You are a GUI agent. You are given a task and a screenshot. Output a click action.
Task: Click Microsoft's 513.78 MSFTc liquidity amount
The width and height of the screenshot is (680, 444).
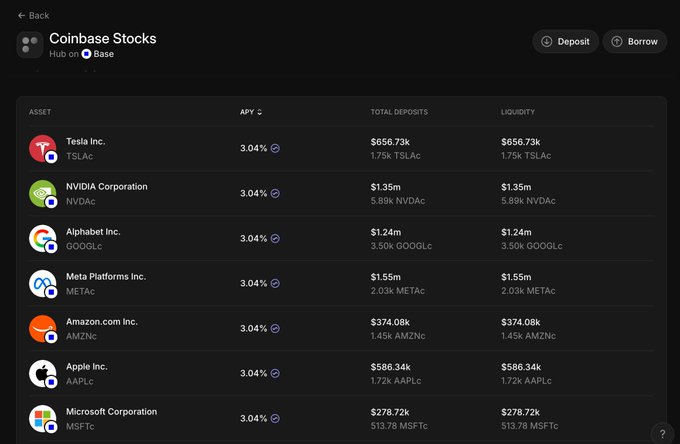[530, 426]
